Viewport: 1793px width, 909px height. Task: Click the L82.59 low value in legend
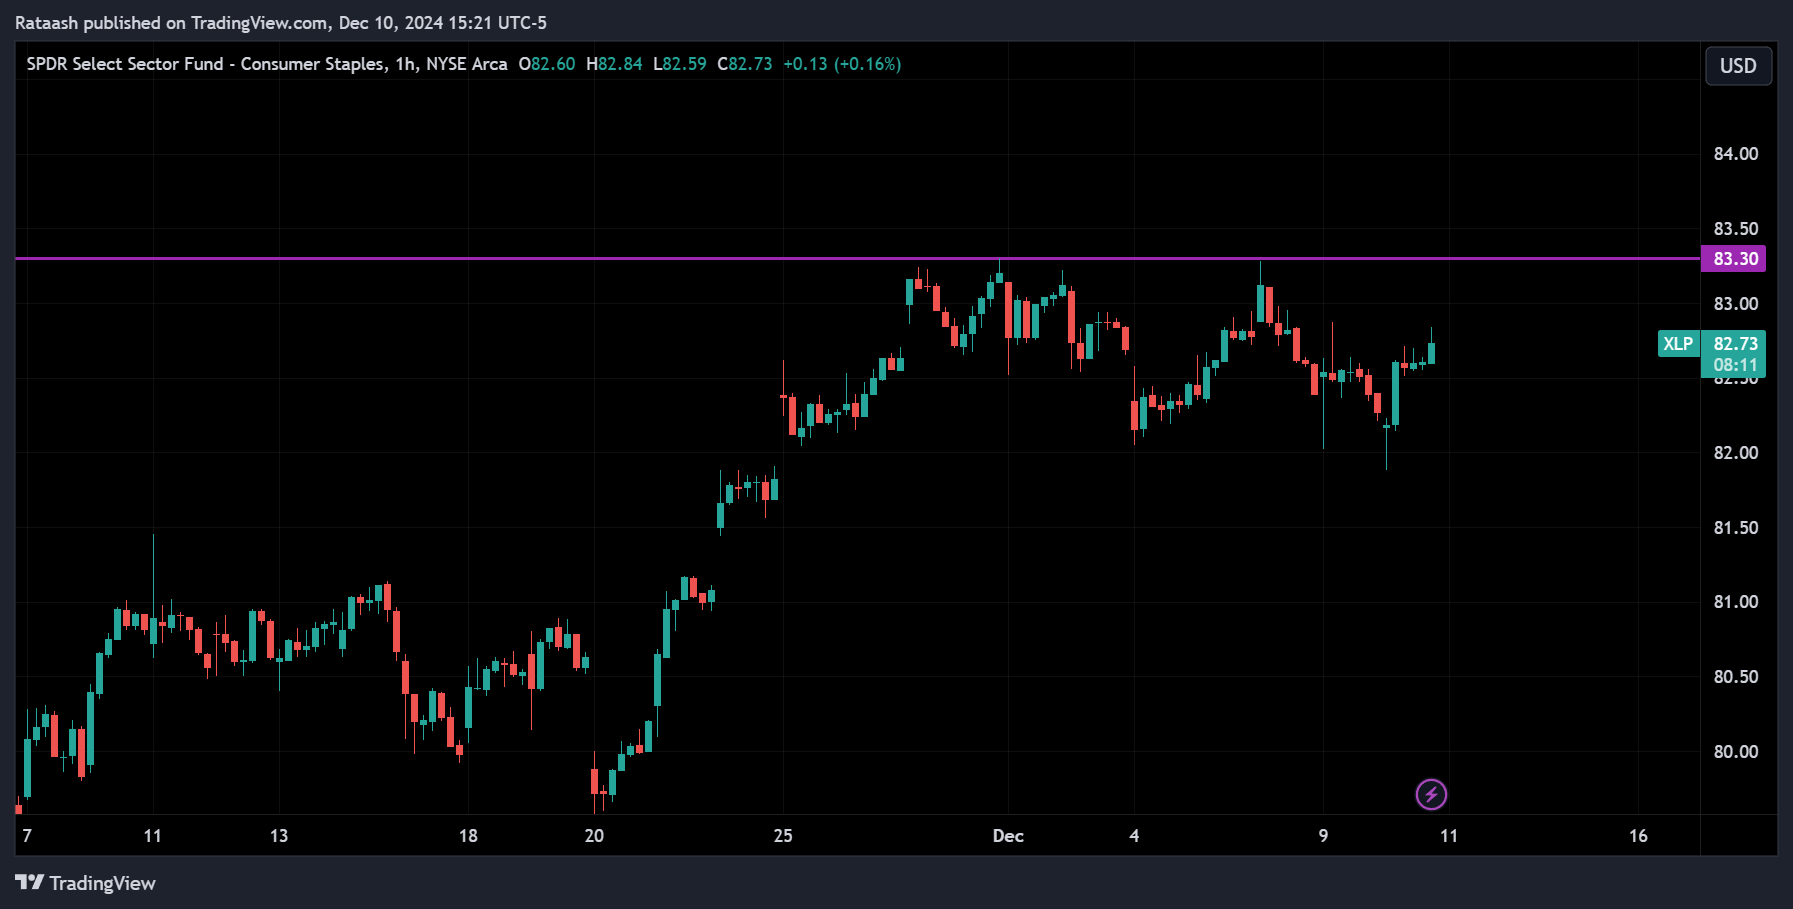(680, 64)
